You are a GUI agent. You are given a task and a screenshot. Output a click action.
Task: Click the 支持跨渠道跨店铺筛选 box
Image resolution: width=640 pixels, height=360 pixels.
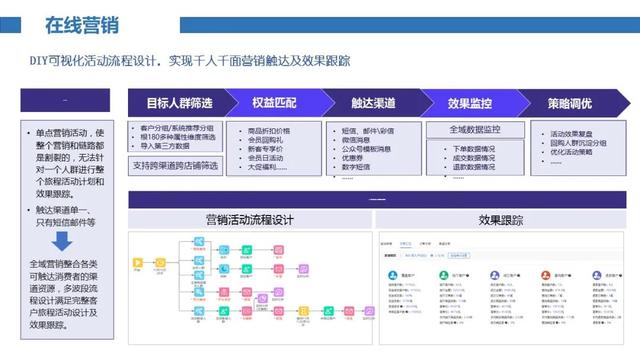coord(176,166)
